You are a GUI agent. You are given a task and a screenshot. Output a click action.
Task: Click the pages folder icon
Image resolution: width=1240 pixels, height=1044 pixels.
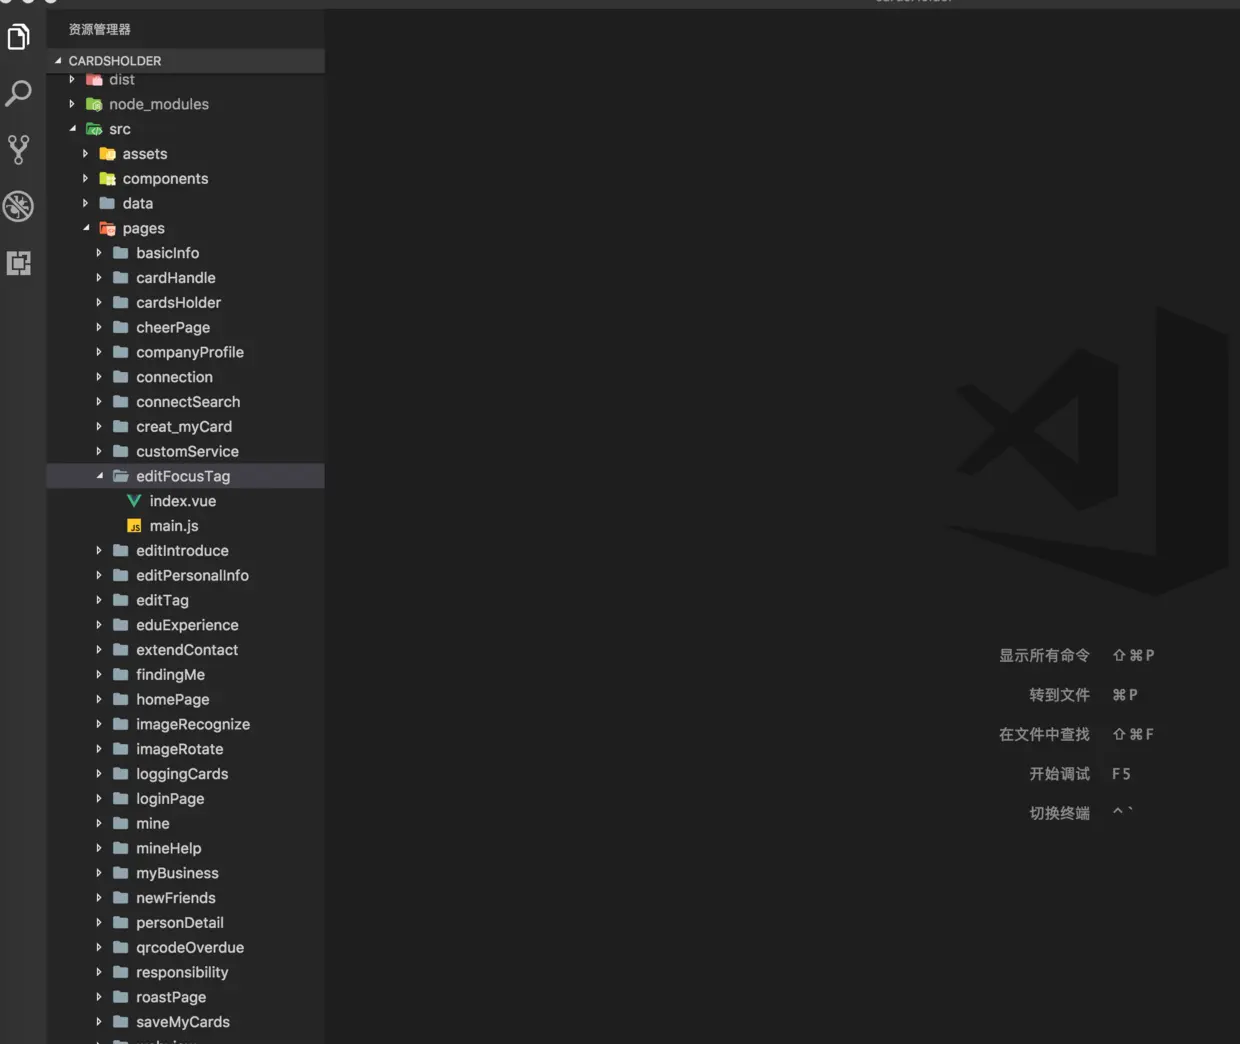point(108,228)
